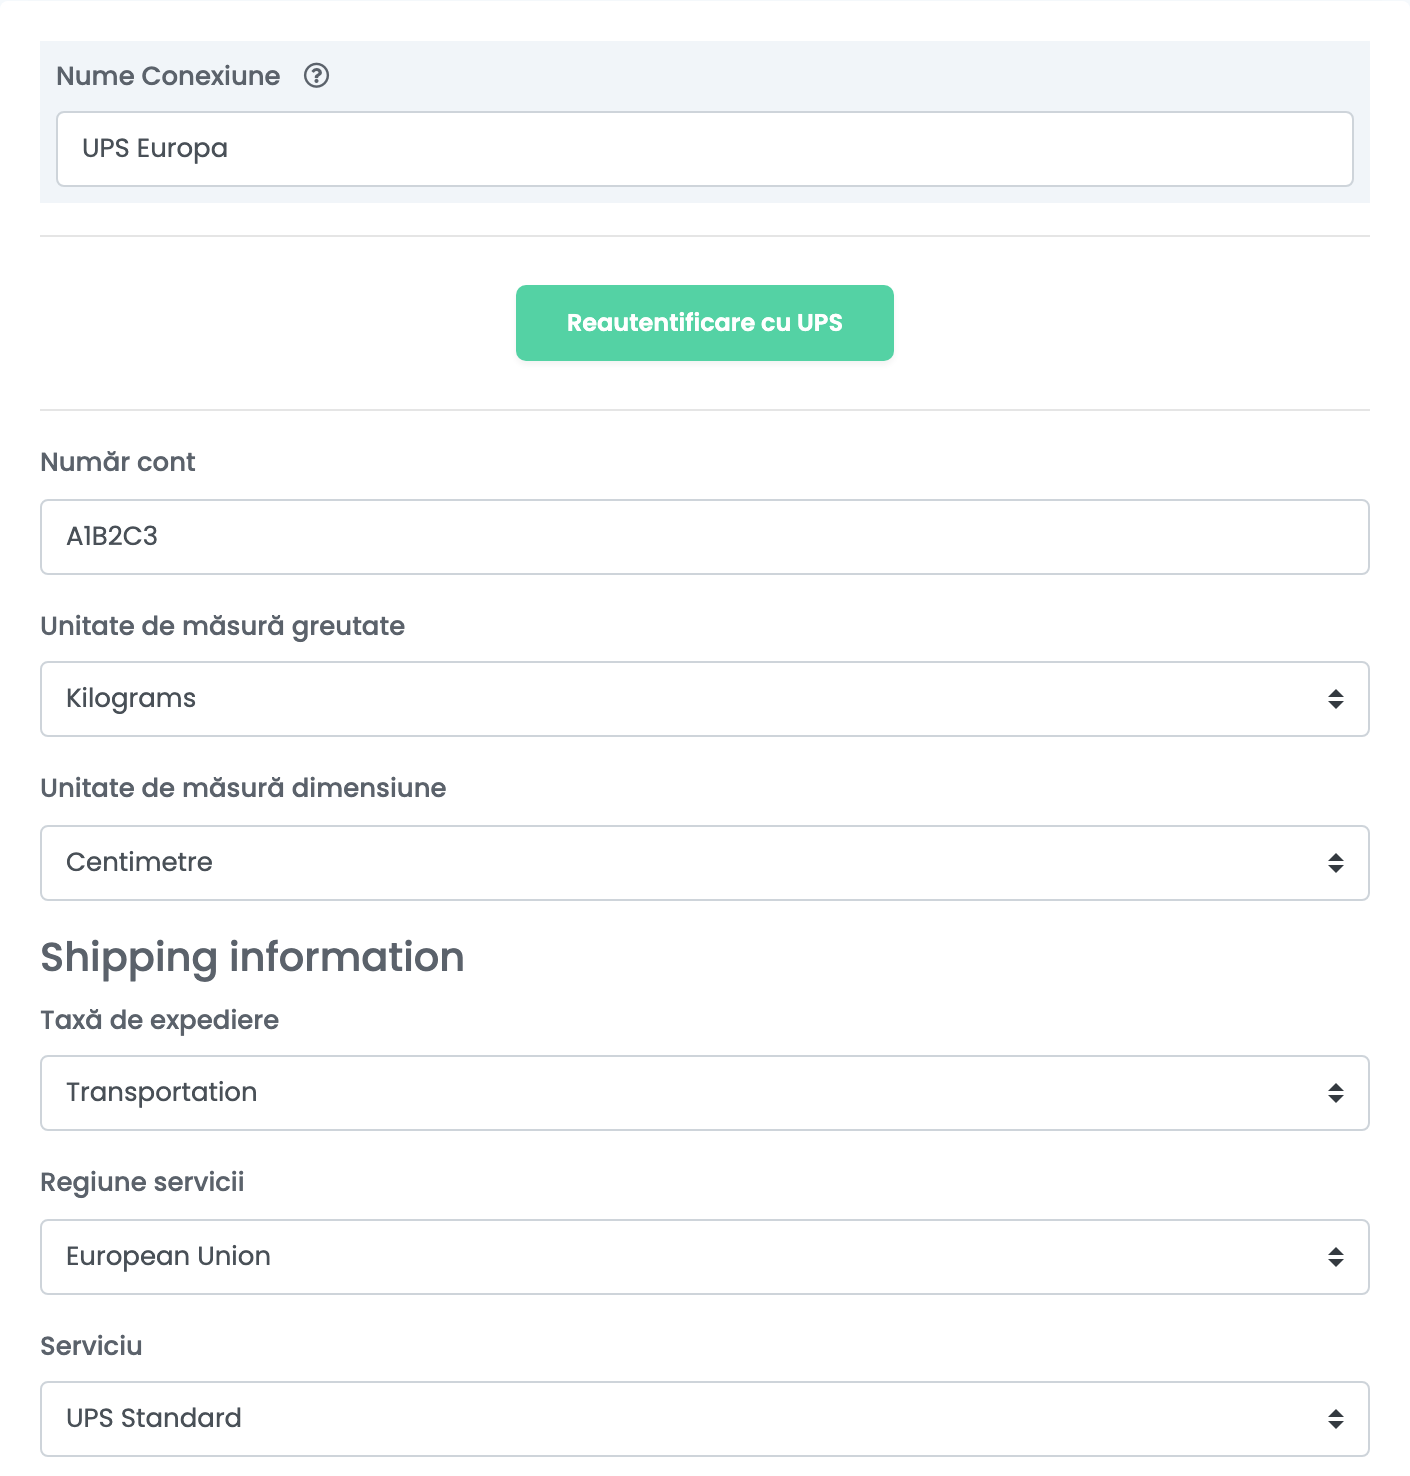Expand the Transportation shipping charge dropdown
The height and width of the screenshot is (1476, 1410).
pyautogui.click(x=704, y=1093)
